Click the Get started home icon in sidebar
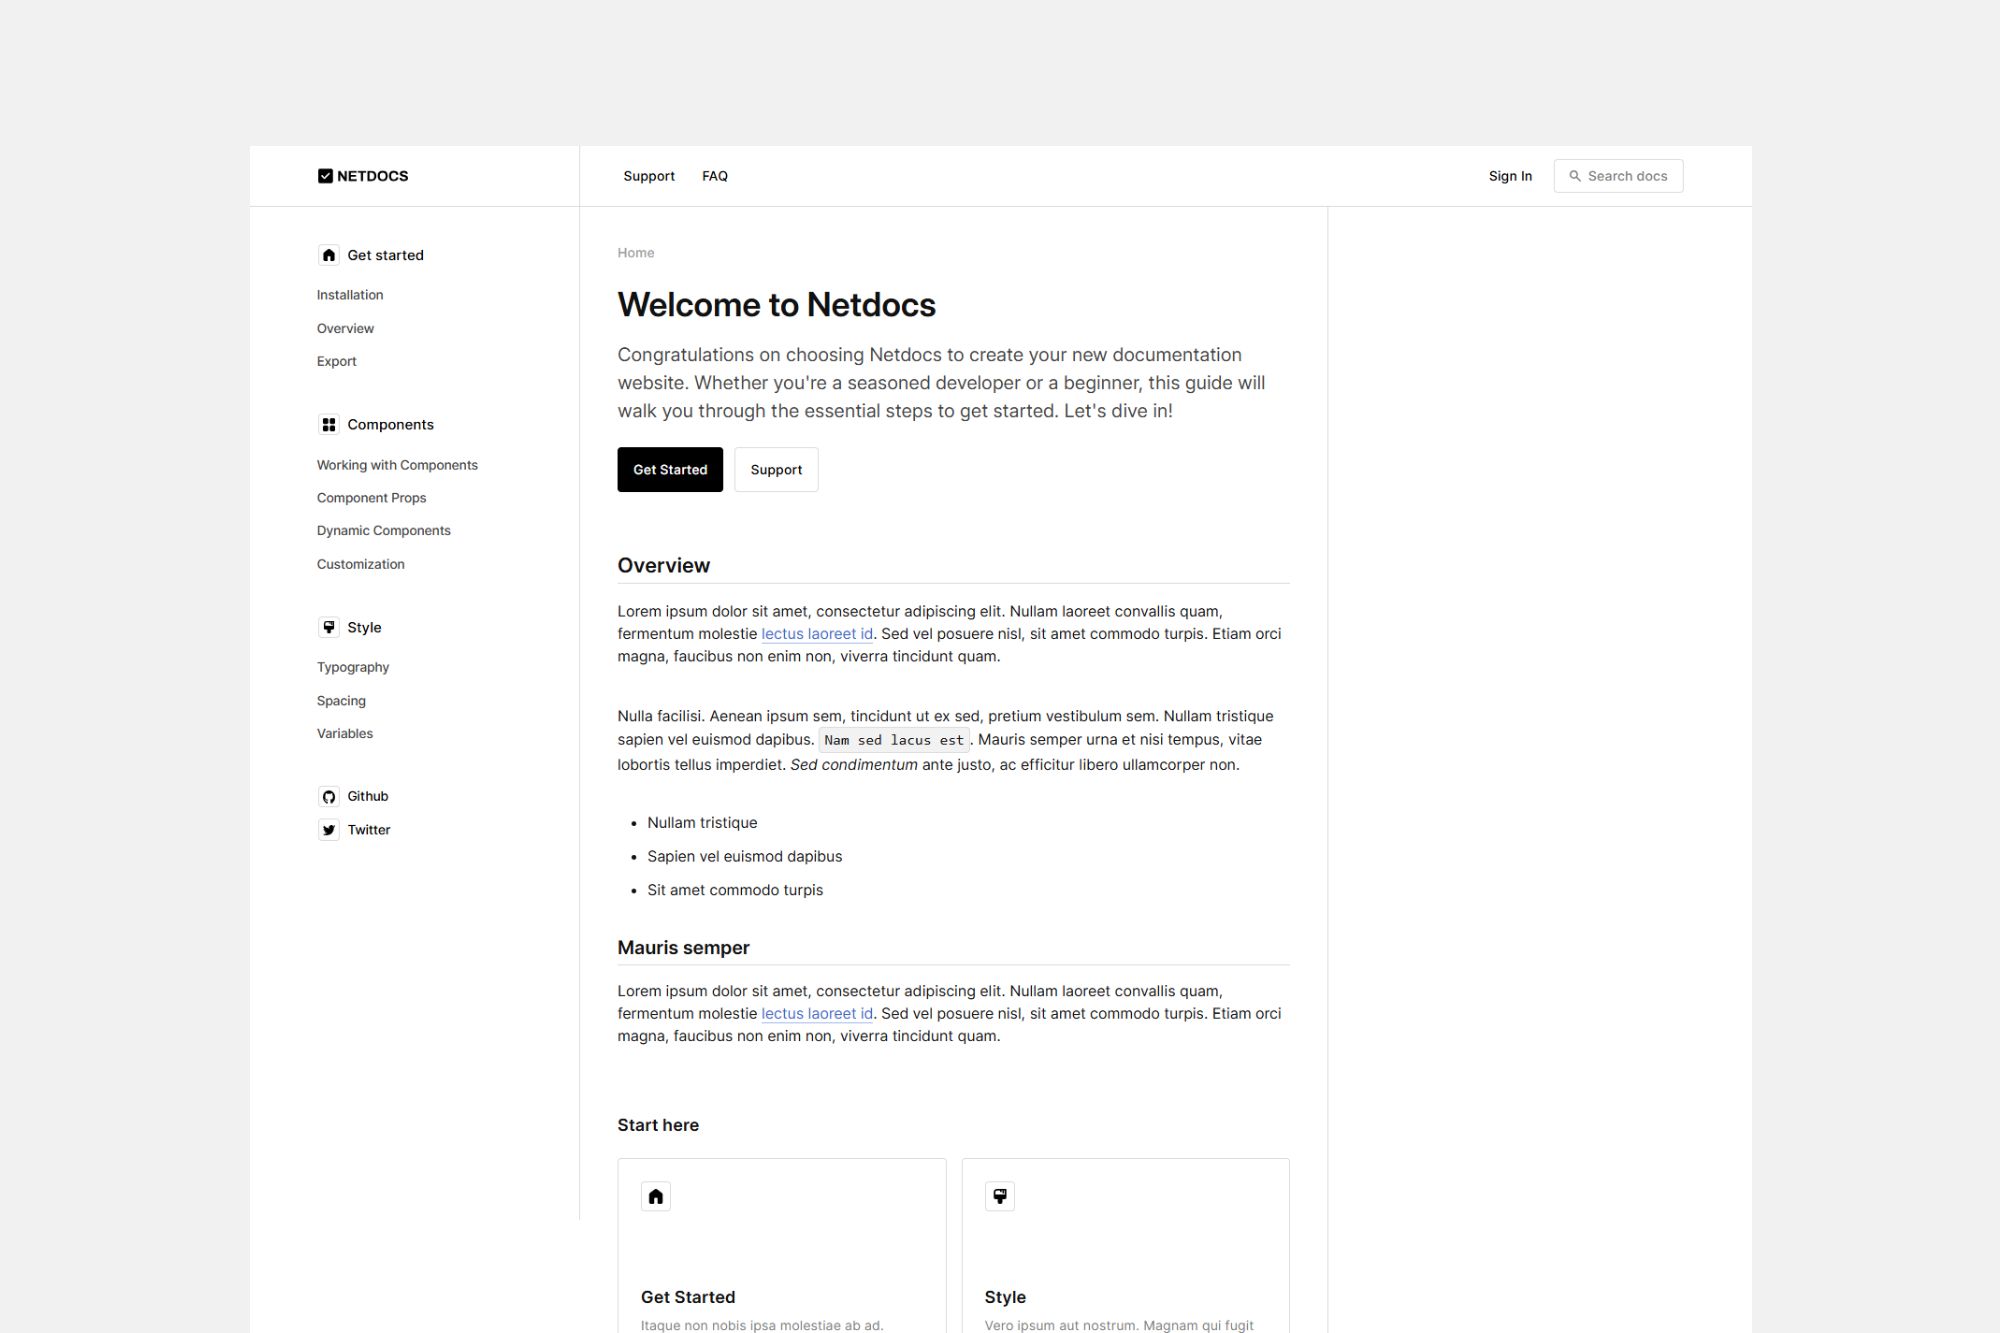The height and width of the screenshot is (1333, 2000). tap(328, 255)
